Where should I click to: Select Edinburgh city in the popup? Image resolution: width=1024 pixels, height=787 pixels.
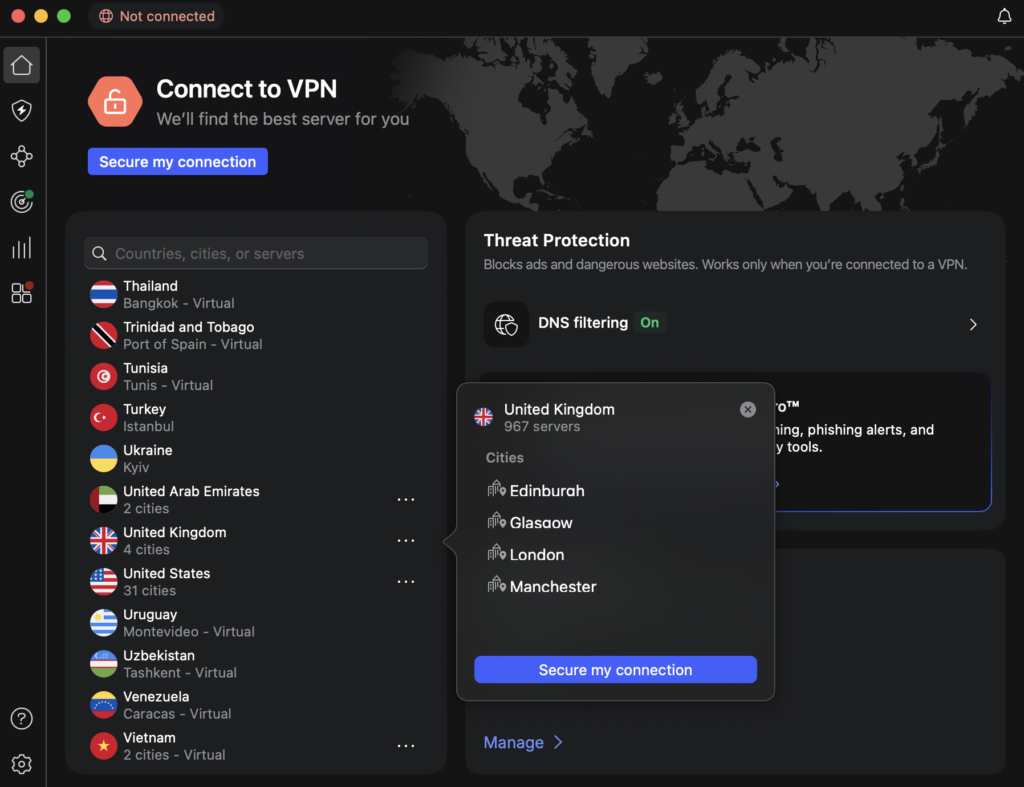[x=536, y=490]
